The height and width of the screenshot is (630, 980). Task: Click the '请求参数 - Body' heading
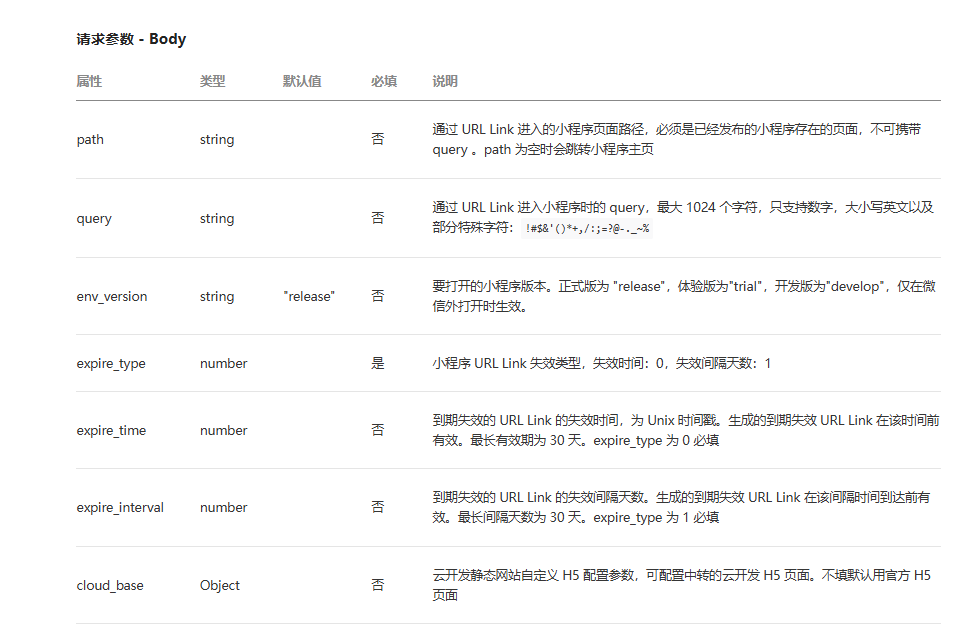131,39
